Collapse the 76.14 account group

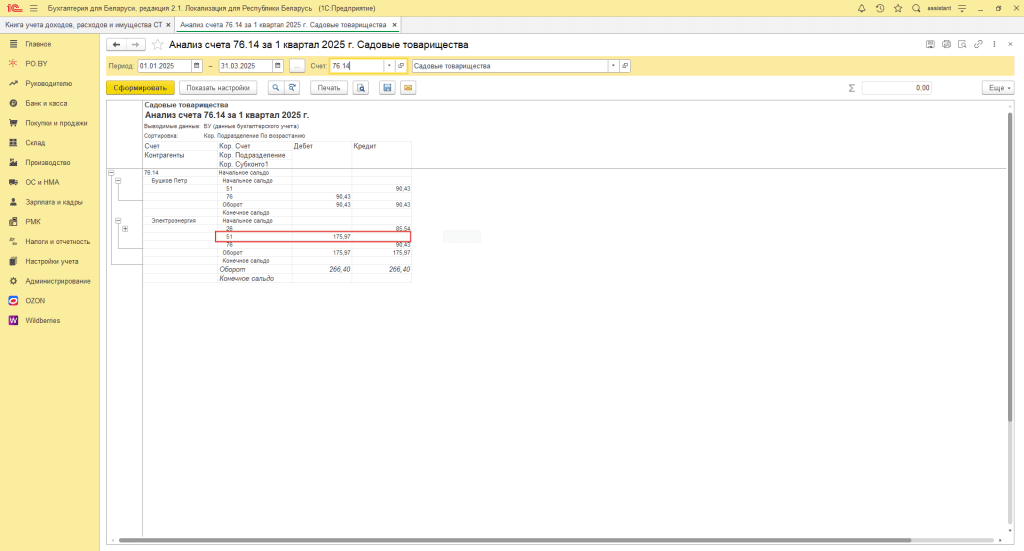pos(111,173)
